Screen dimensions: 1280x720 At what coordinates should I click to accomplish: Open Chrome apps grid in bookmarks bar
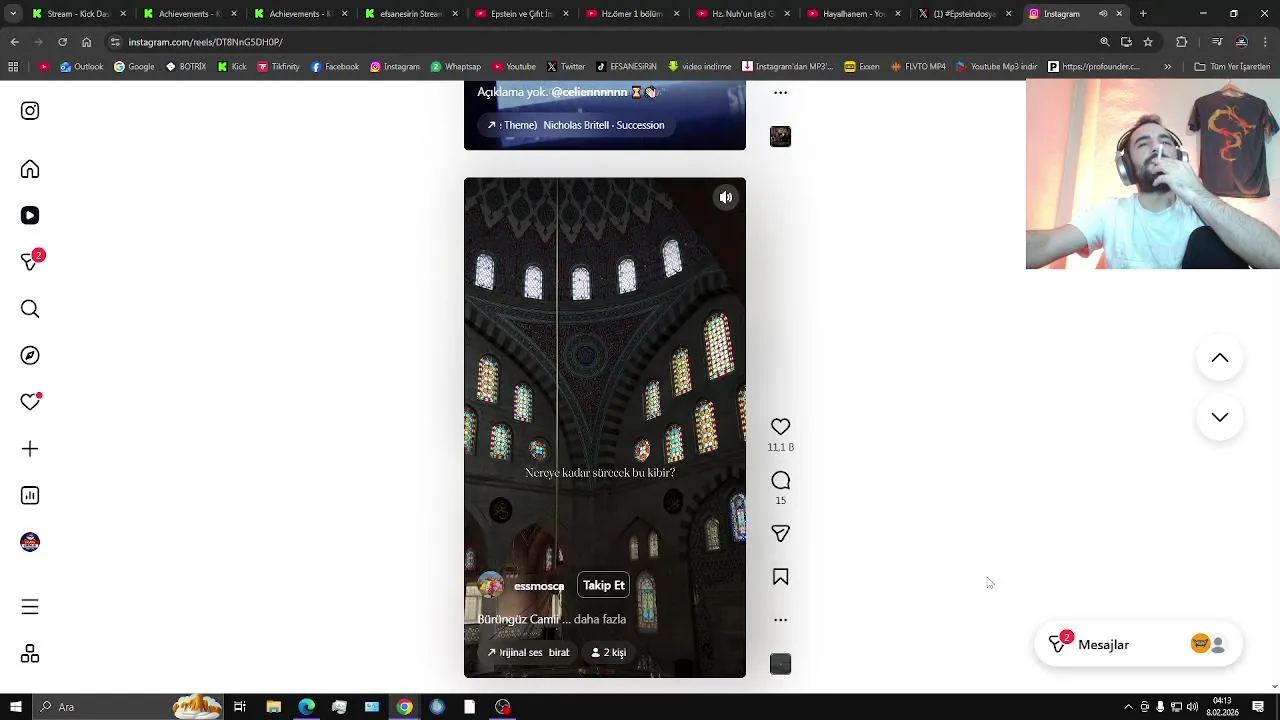13,67
